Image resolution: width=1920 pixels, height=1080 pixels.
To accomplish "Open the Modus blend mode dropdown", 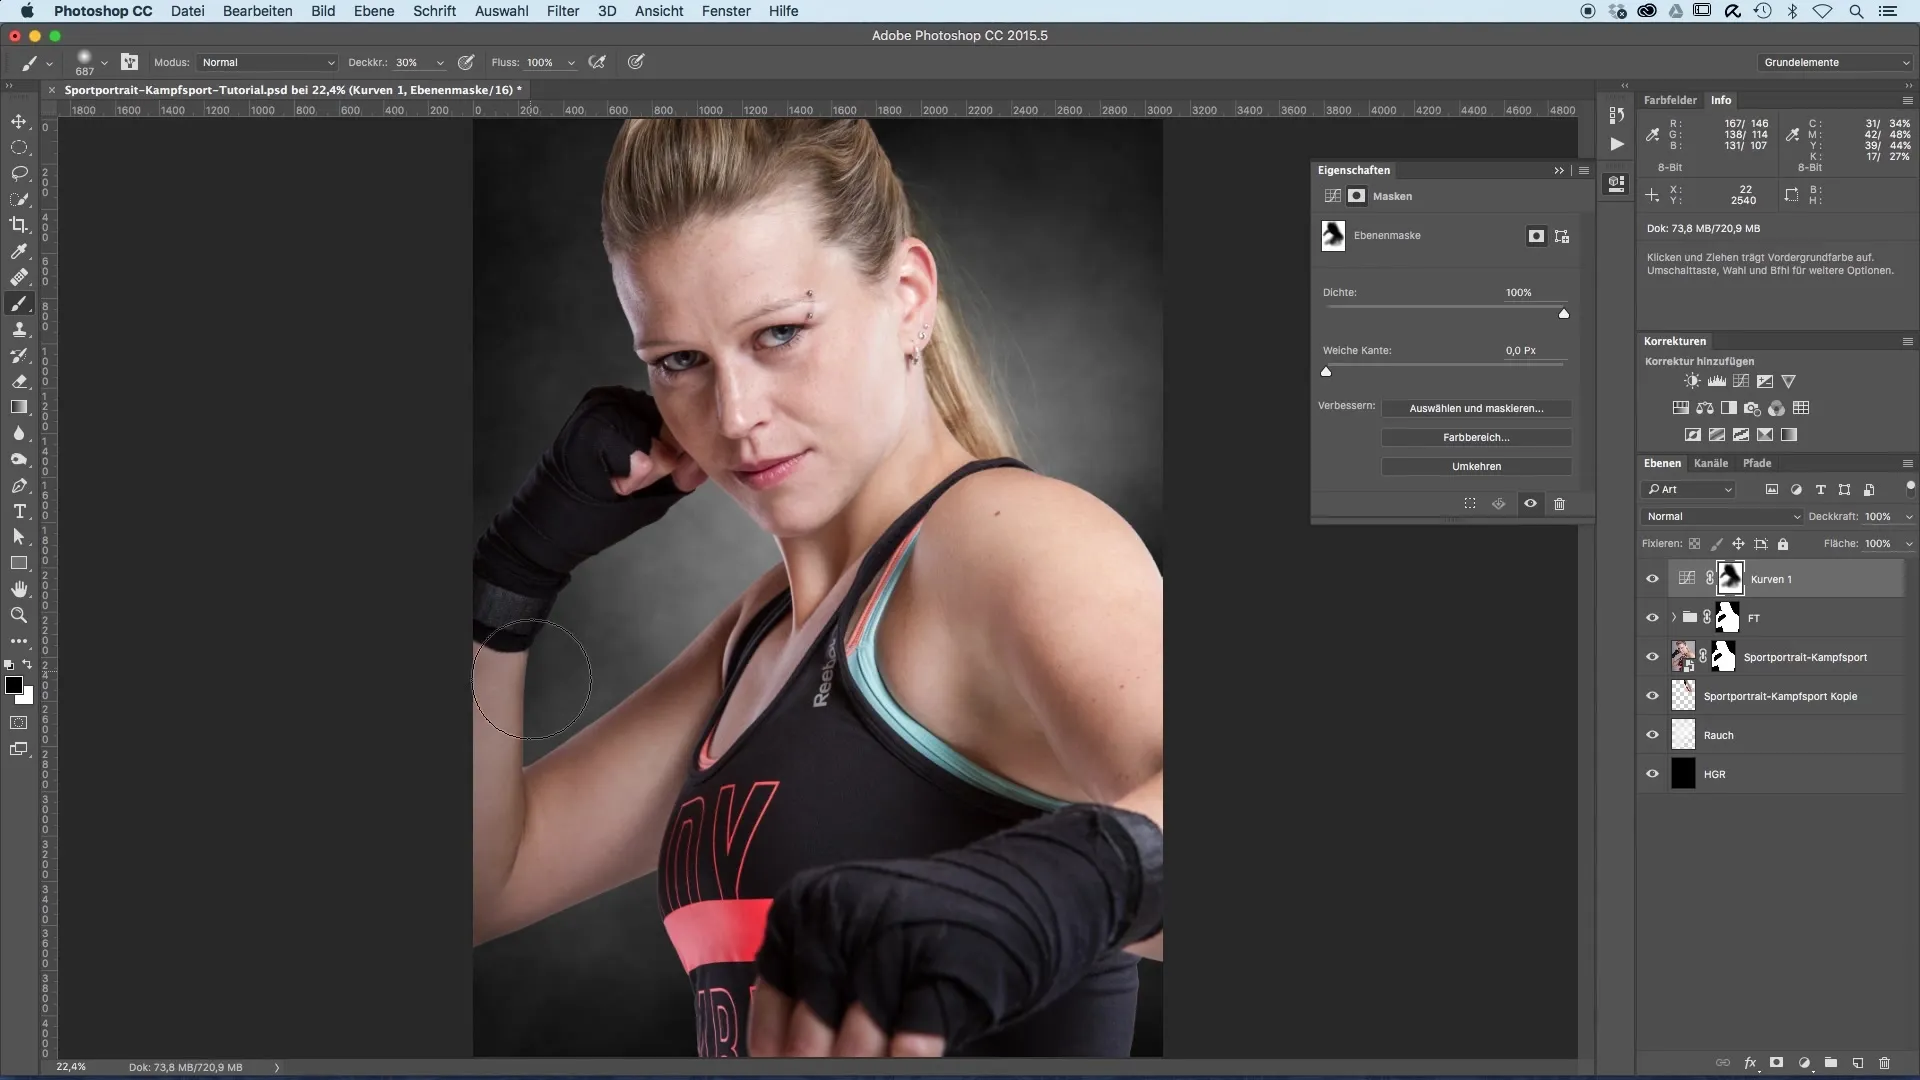I will [x=267, y=62].
